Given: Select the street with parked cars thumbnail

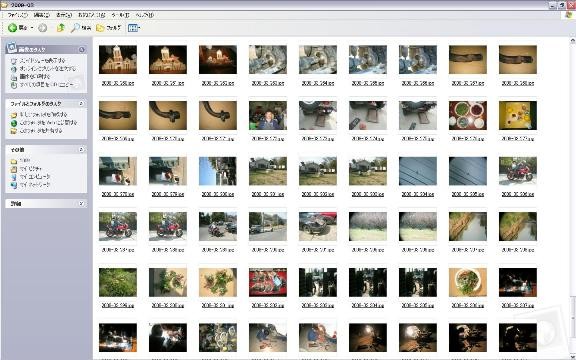Looking at the screenshot, I should click(268, 227).
